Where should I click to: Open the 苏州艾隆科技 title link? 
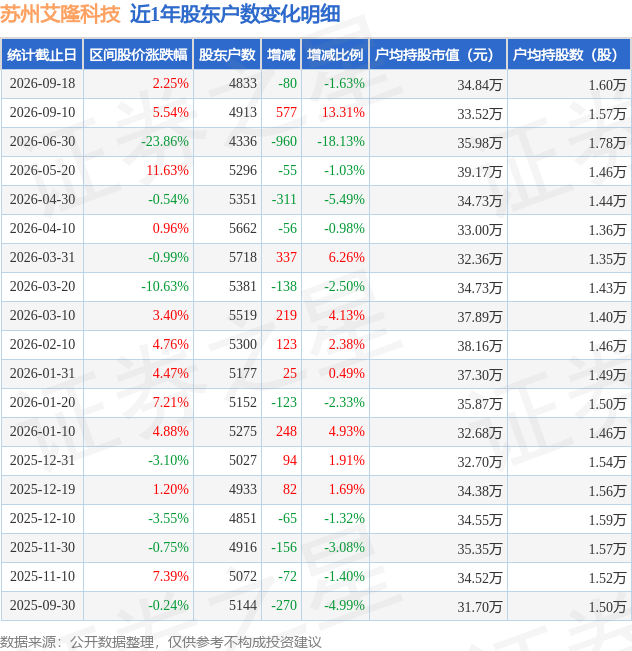pos(60,14)
